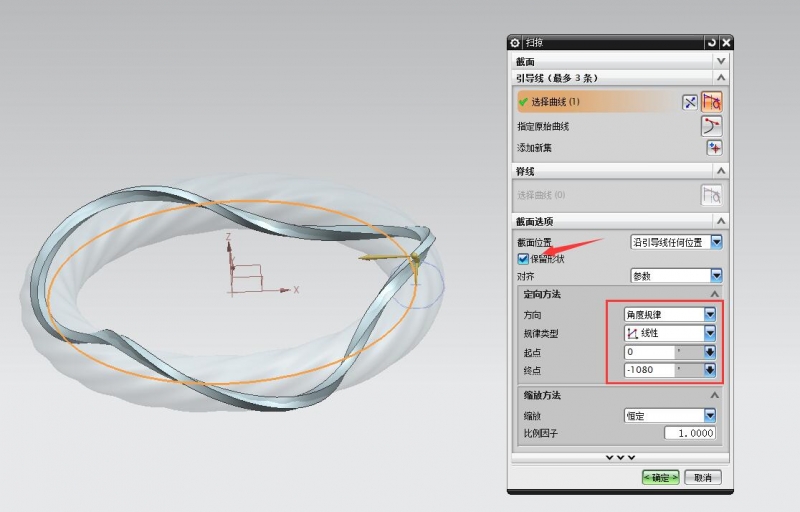Click the 取消 button
800x512 pixels.
tap(703, 477)
